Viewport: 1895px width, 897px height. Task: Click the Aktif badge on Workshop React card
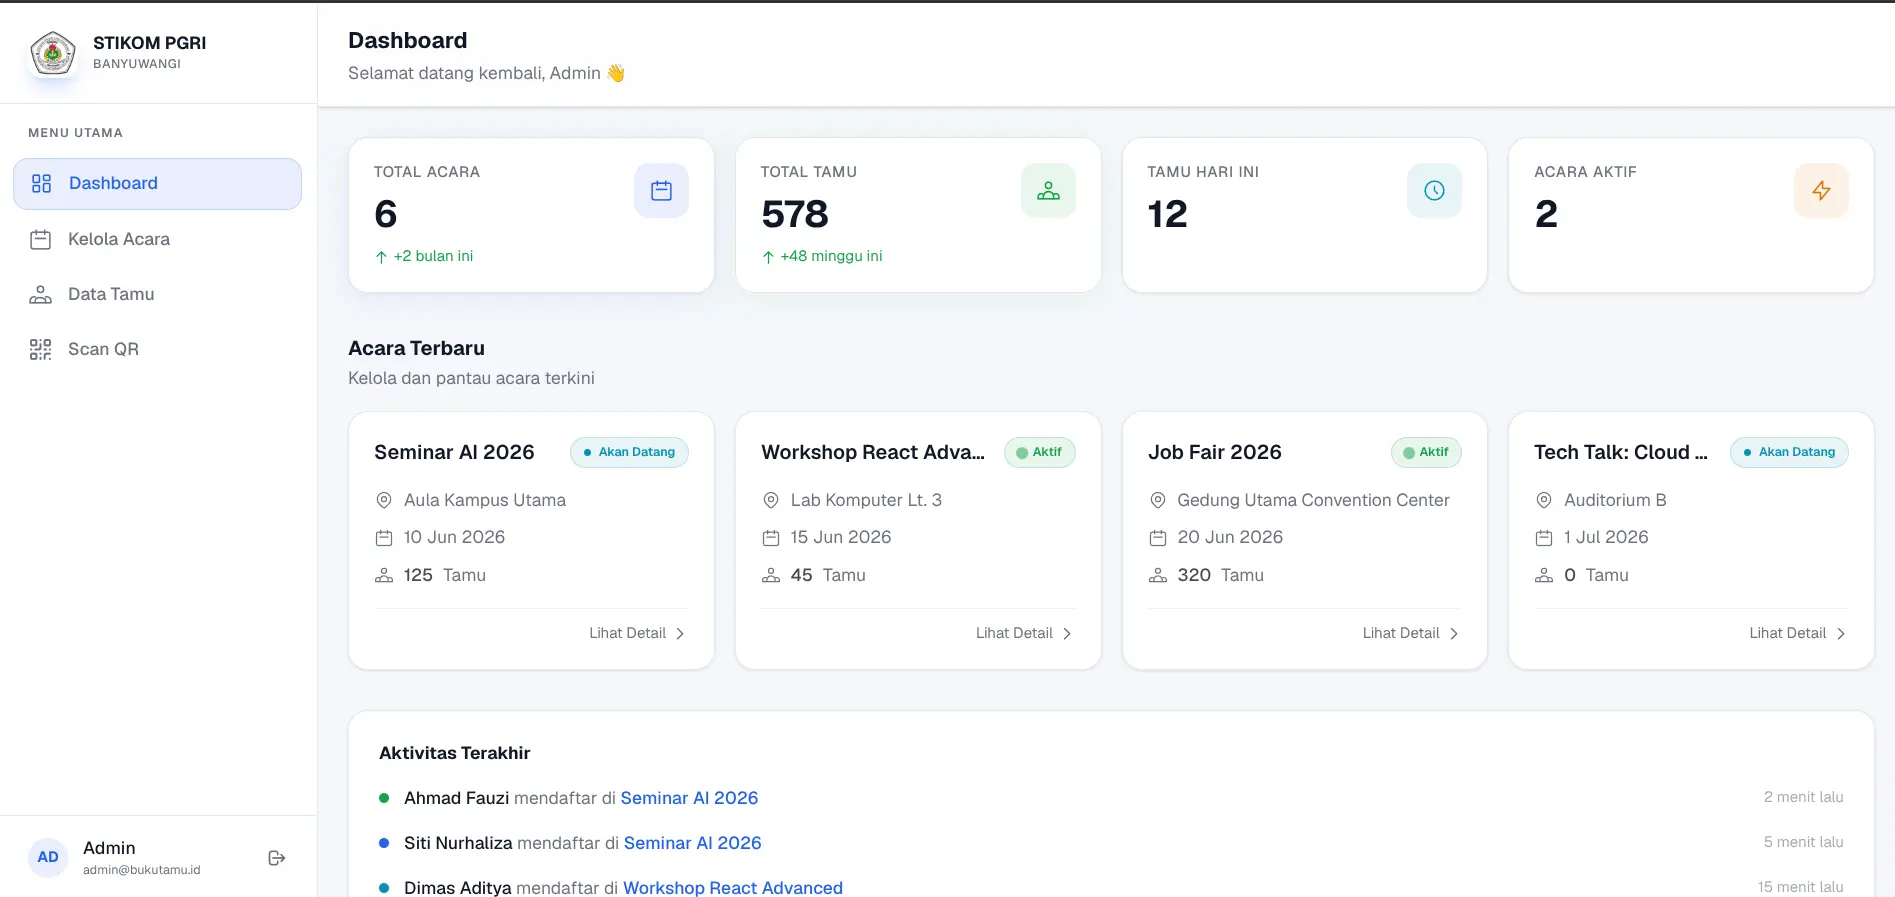[1039, 452]
